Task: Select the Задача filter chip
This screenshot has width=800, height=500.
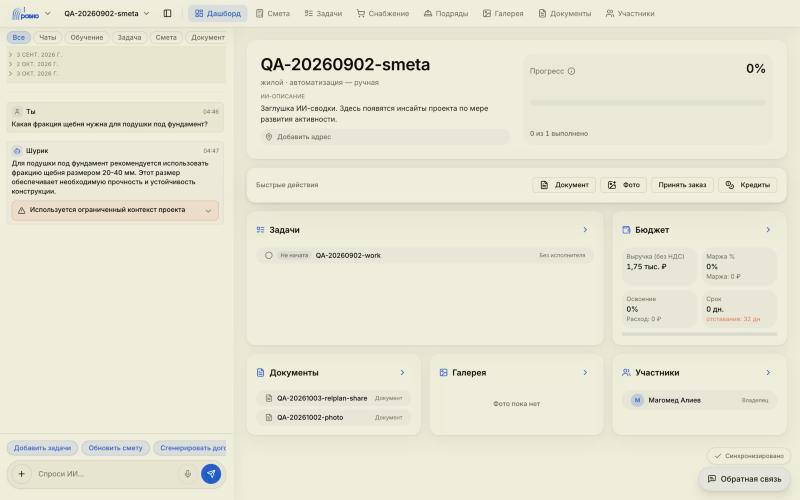Action: pos(129,37)
